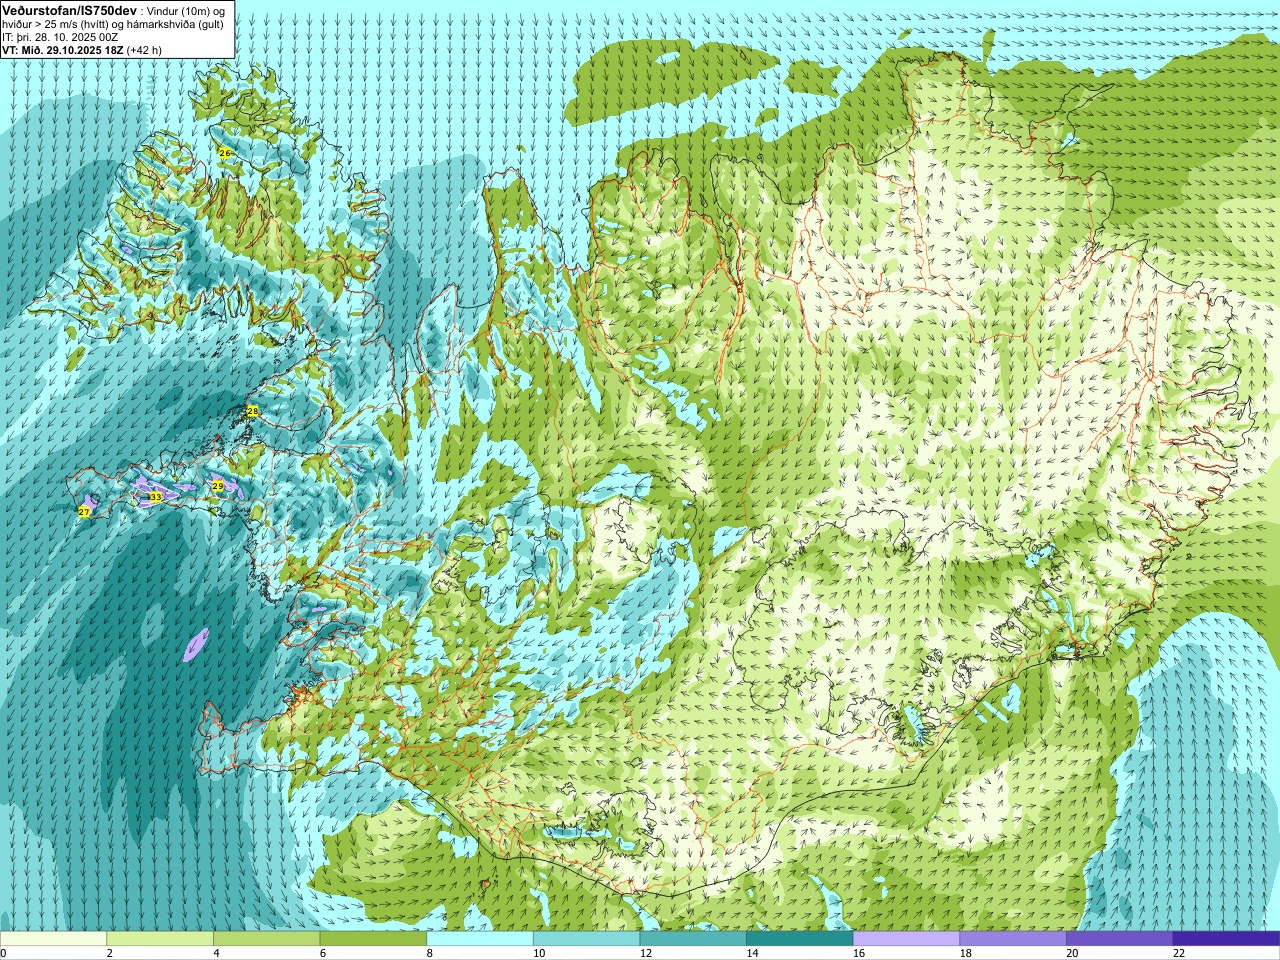The image size is (1280, 960).
Task: Click the 12–14 m/s teal legend swatch
Action: pos(693,939)
